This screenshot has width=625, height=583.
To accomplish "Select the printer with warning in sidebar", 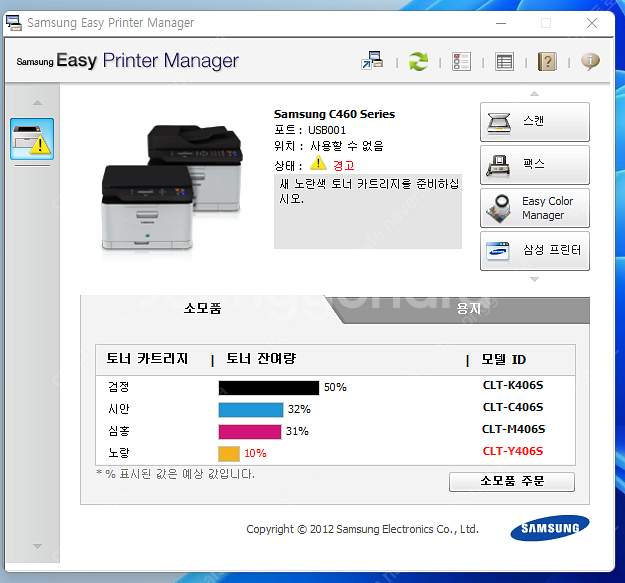I will (32, 139).
